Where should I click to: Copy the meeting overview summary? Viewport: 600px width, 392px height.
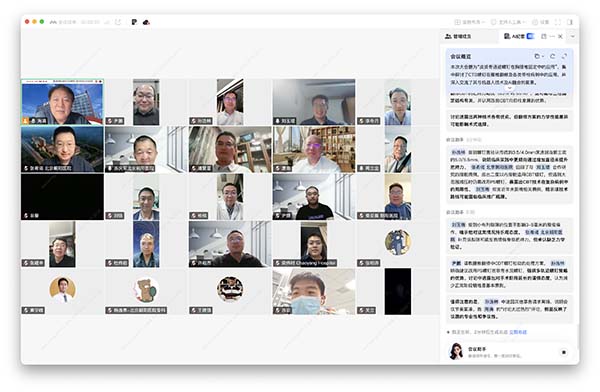coord(538,56)
